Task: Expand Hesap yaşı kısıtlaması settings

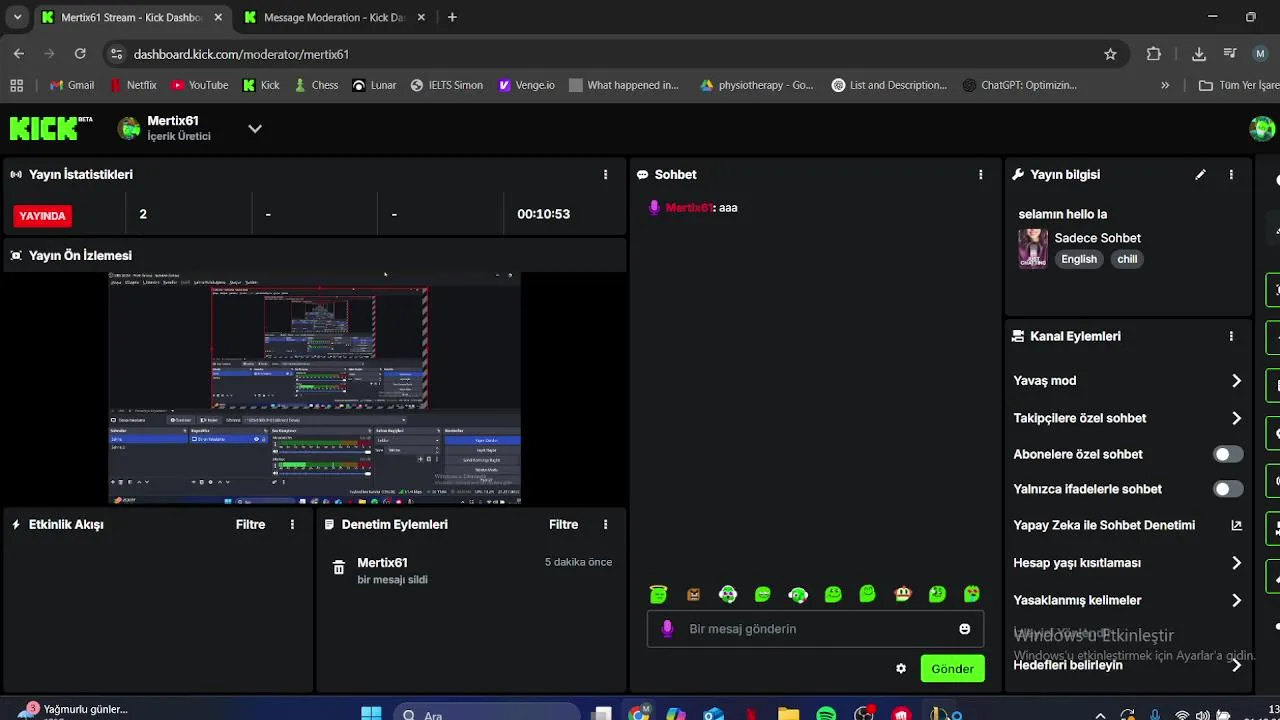Action: point(1236,563)
